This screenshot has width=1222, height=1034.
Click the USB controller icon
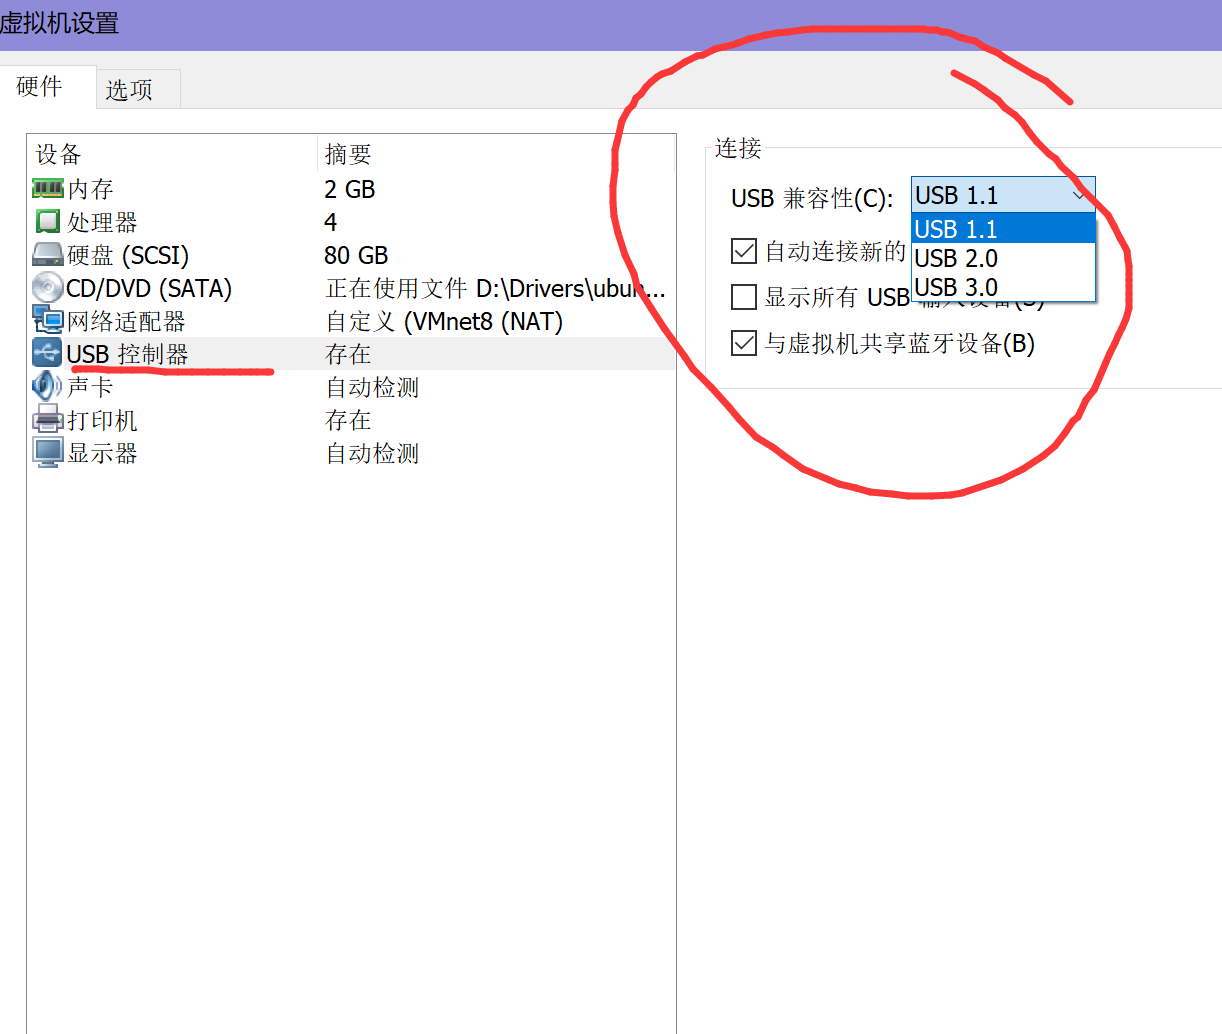[x=48, y=353]
